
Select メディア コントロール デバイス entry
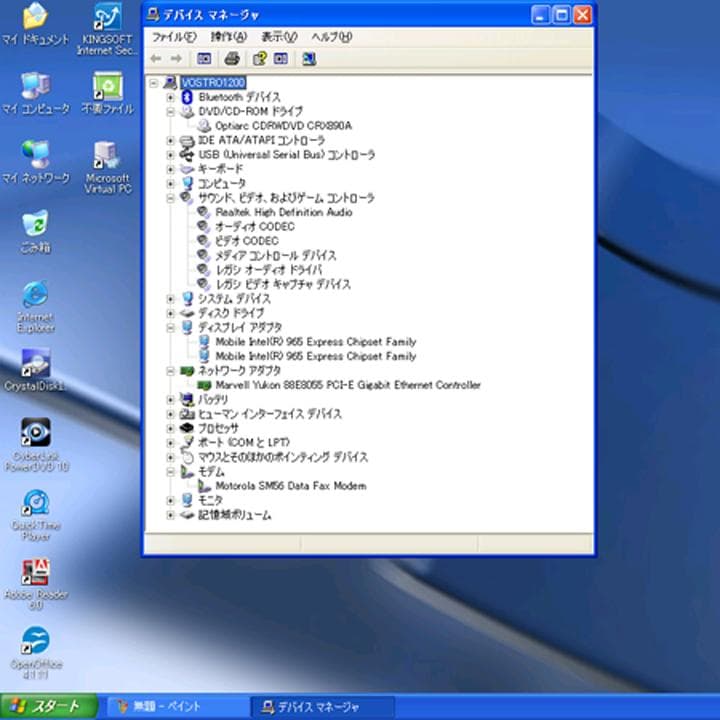pos(276,255)
